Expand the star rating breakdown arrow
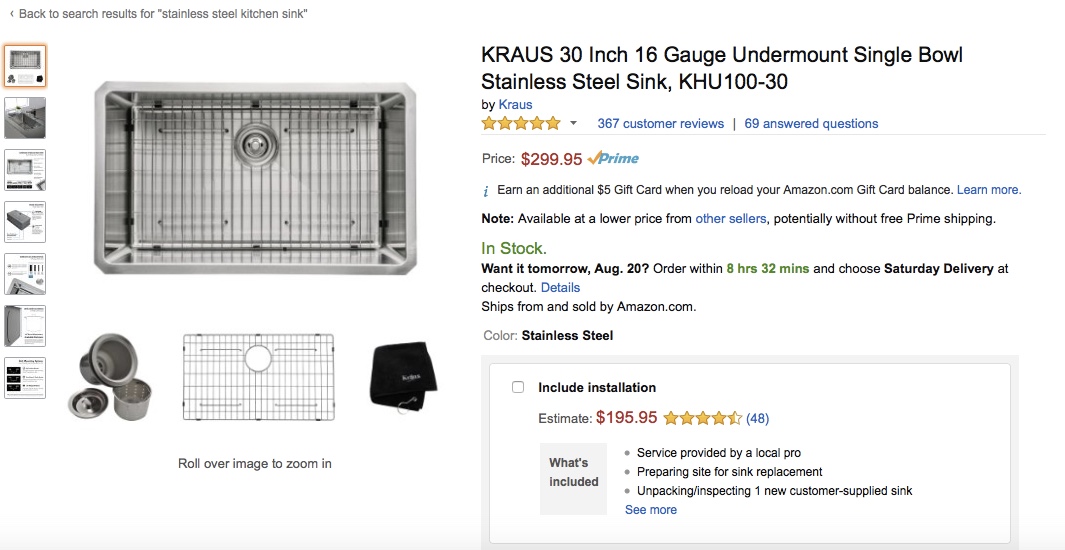 pyautogui.click(x=573, y=124)
